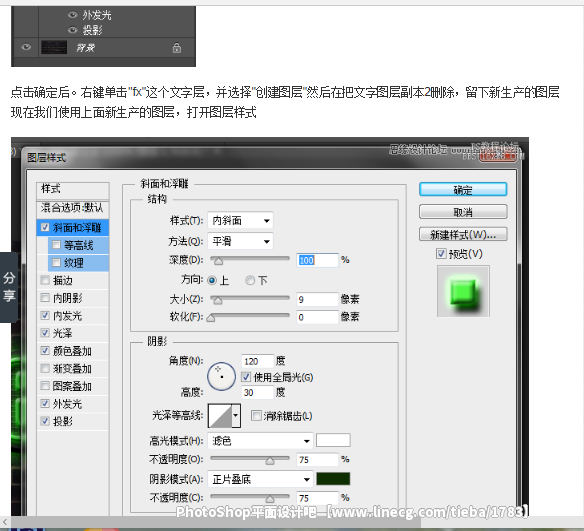This screenshot has width=584, height=531.
Task: Click the white highlight color swatch
Action: [333, 440]
